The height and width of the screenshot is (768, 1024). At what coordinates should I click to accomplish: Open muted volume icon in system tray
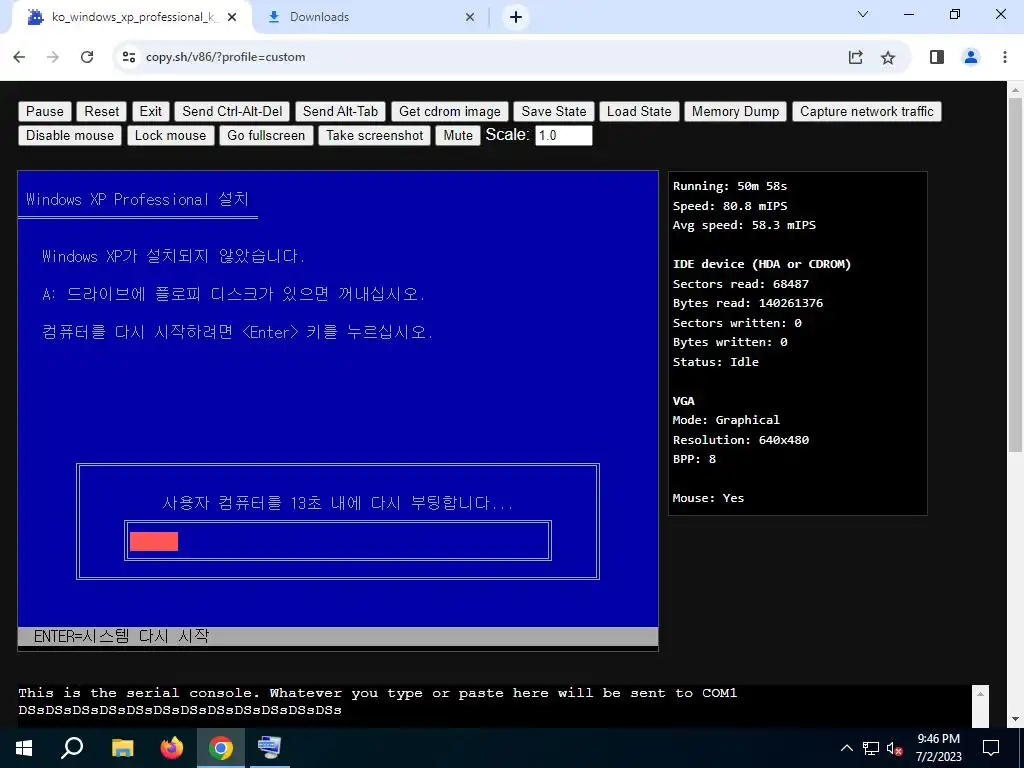click(894, 748)
